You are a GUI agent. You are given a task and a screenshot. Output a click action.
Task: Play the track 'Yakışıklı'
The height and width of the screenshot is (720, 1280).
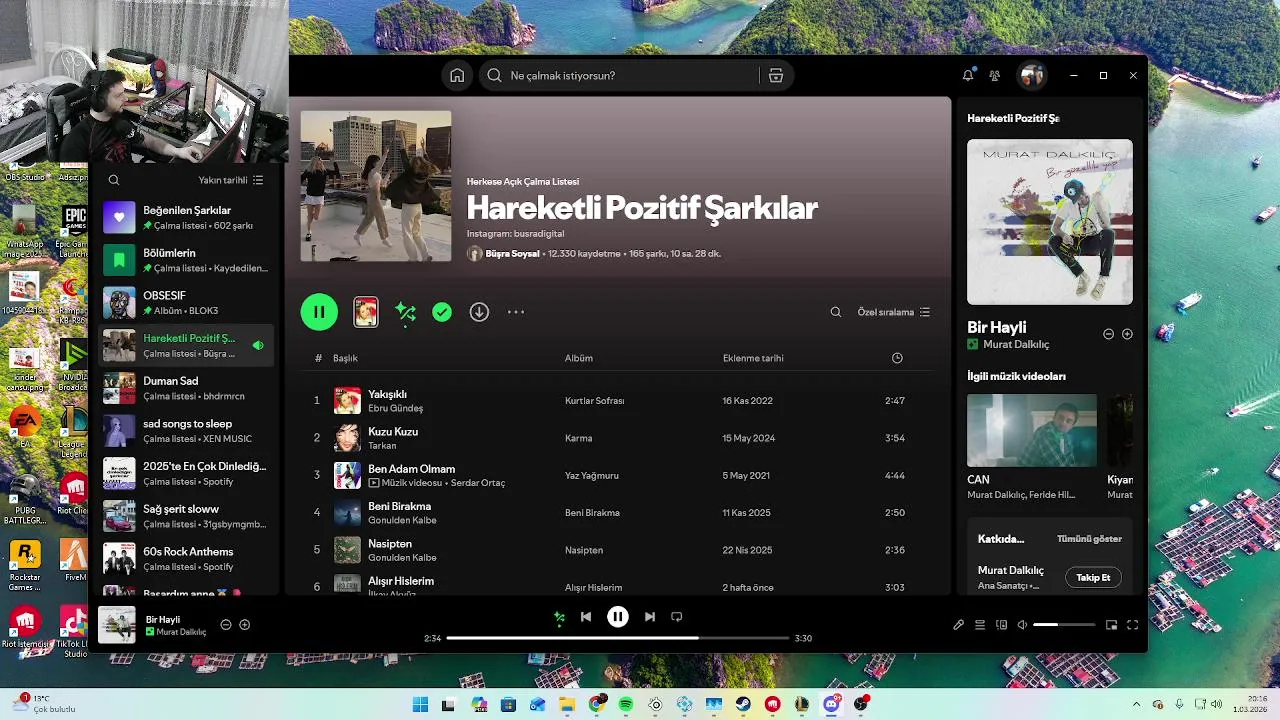tap(619, 400)
